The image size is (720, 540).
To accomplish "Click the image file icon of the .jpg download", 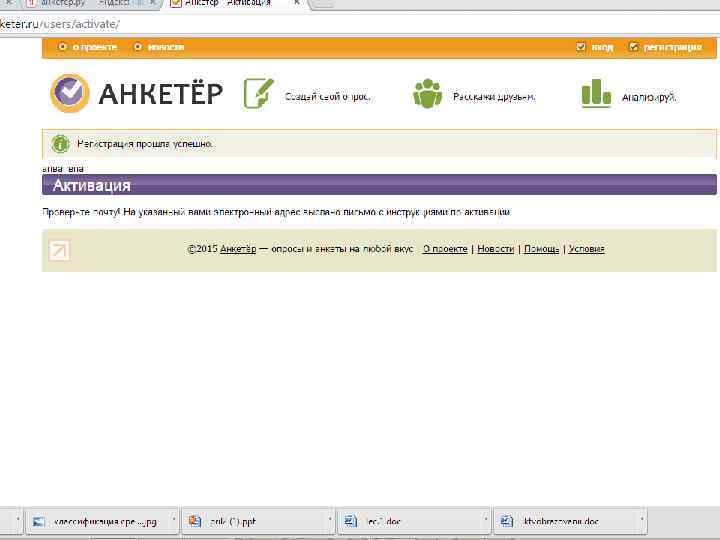I will tap(39, 522).
